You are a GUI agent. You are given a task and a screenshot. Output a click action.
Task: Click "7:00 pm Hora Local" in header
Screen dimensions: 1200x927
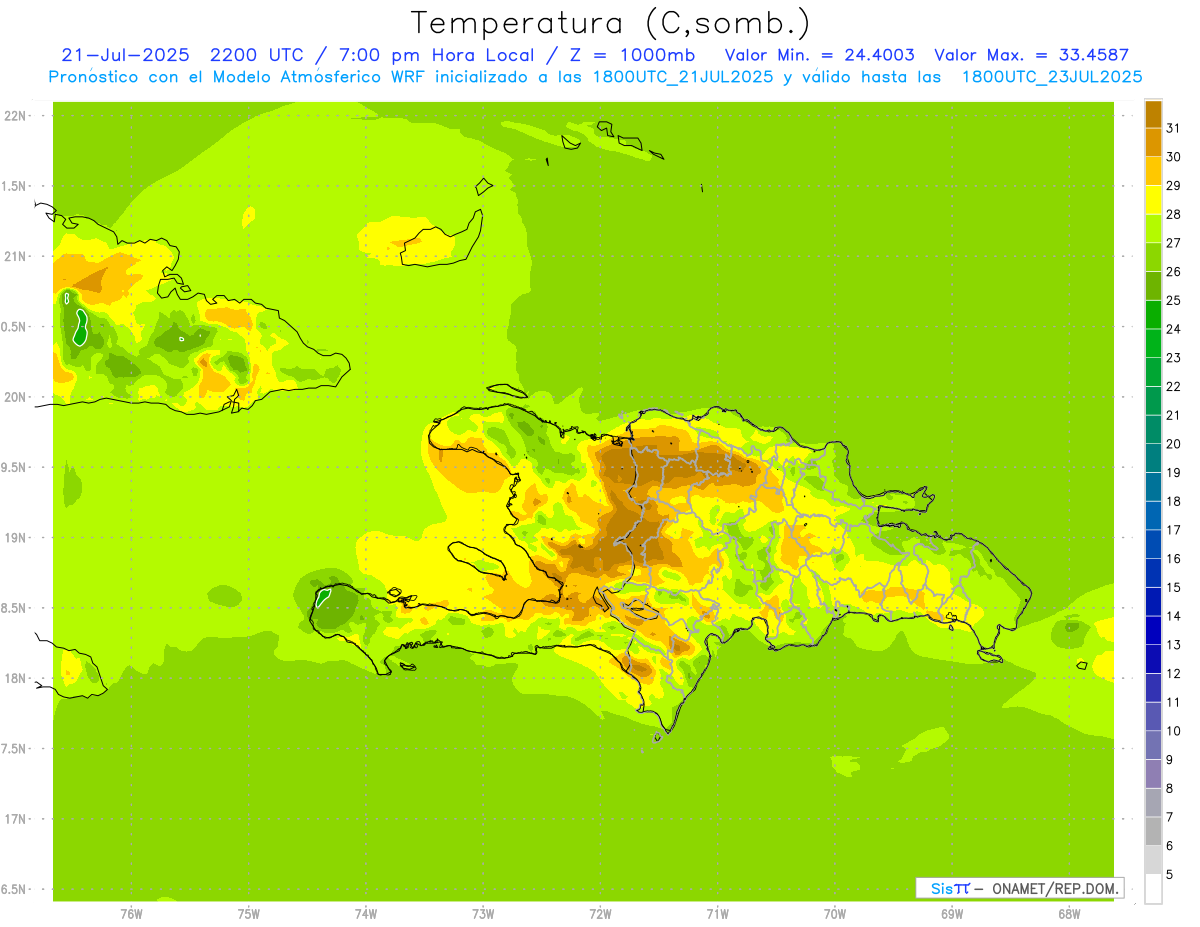point(438,55)
